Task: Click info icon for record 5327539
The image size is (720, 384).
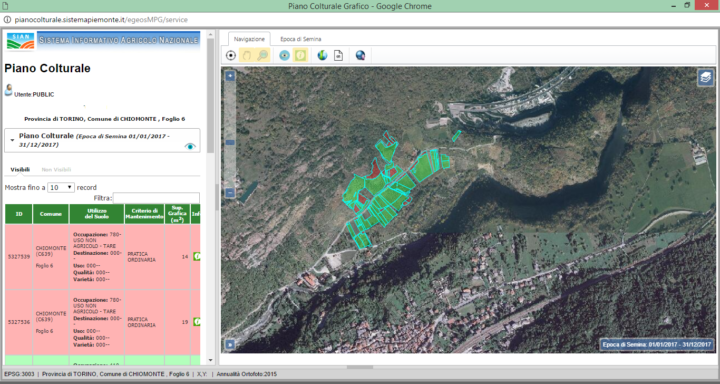Action: [197, 256]
